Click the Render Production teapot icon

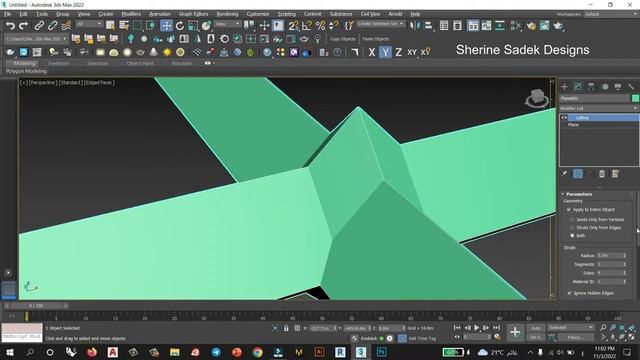[x=558, y=26]
